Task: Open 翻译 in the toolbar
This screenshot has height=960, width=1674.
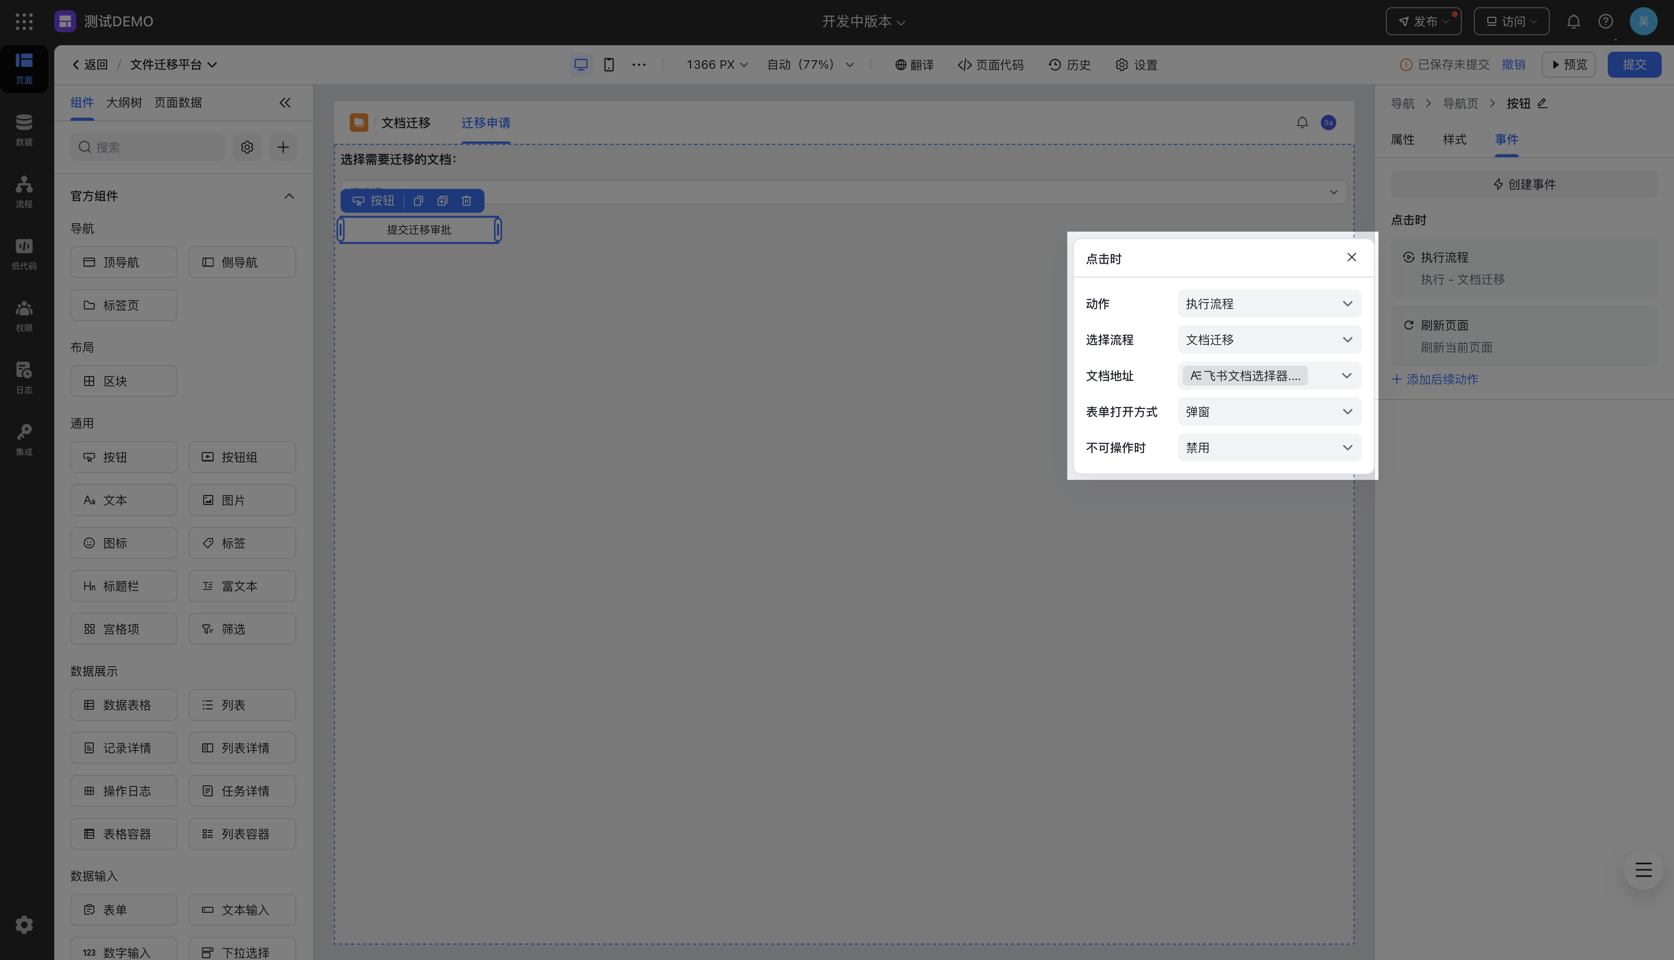Action: point(914,64)
